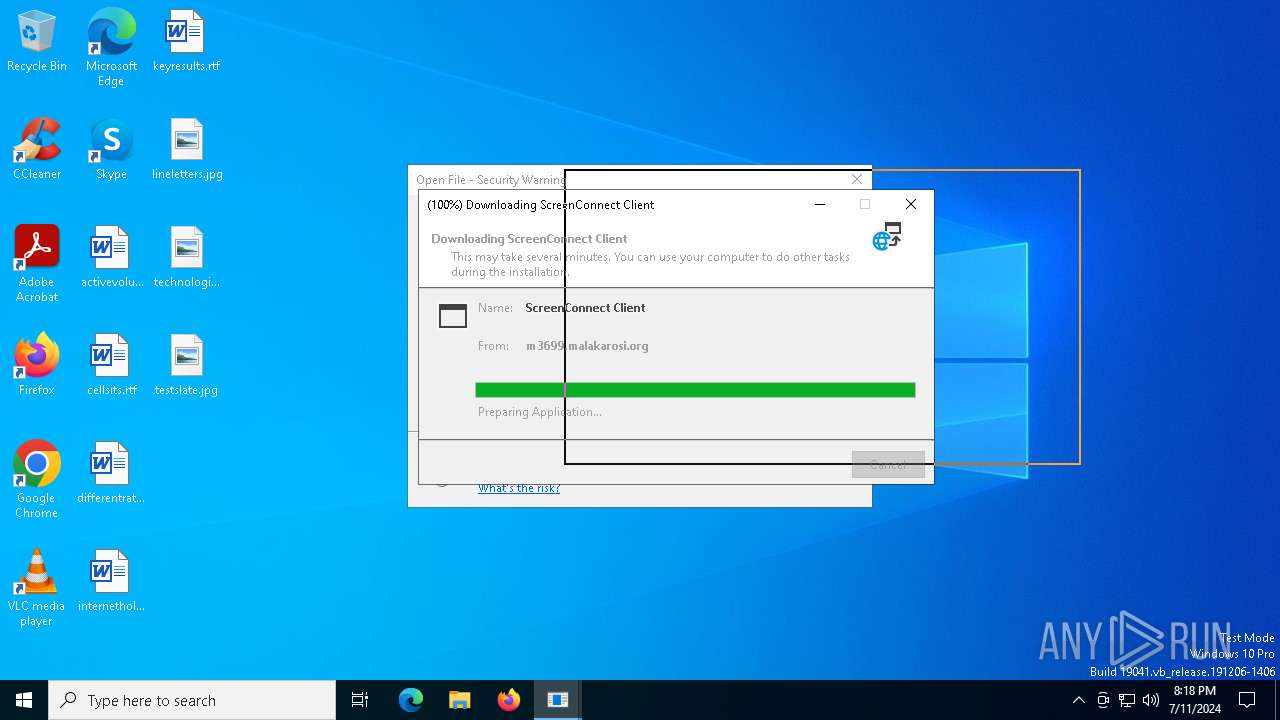The image size is (1280, 720).
Task: Close the Downloading ScreenConnect Client dialog
Action: click(x=910, y=204)
